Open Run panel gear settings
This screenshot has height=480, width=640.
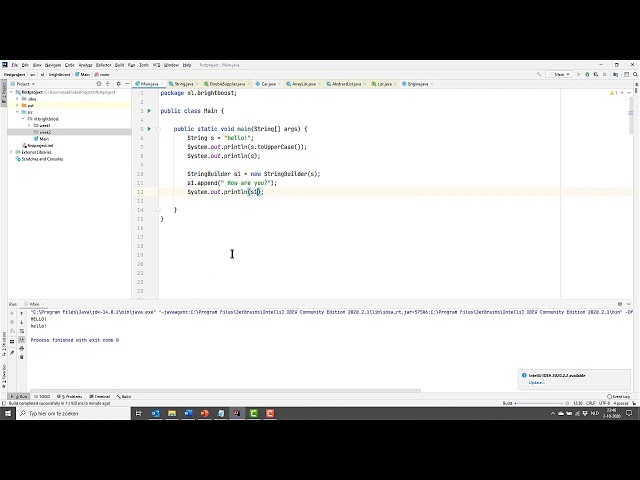tap(620, 304)
